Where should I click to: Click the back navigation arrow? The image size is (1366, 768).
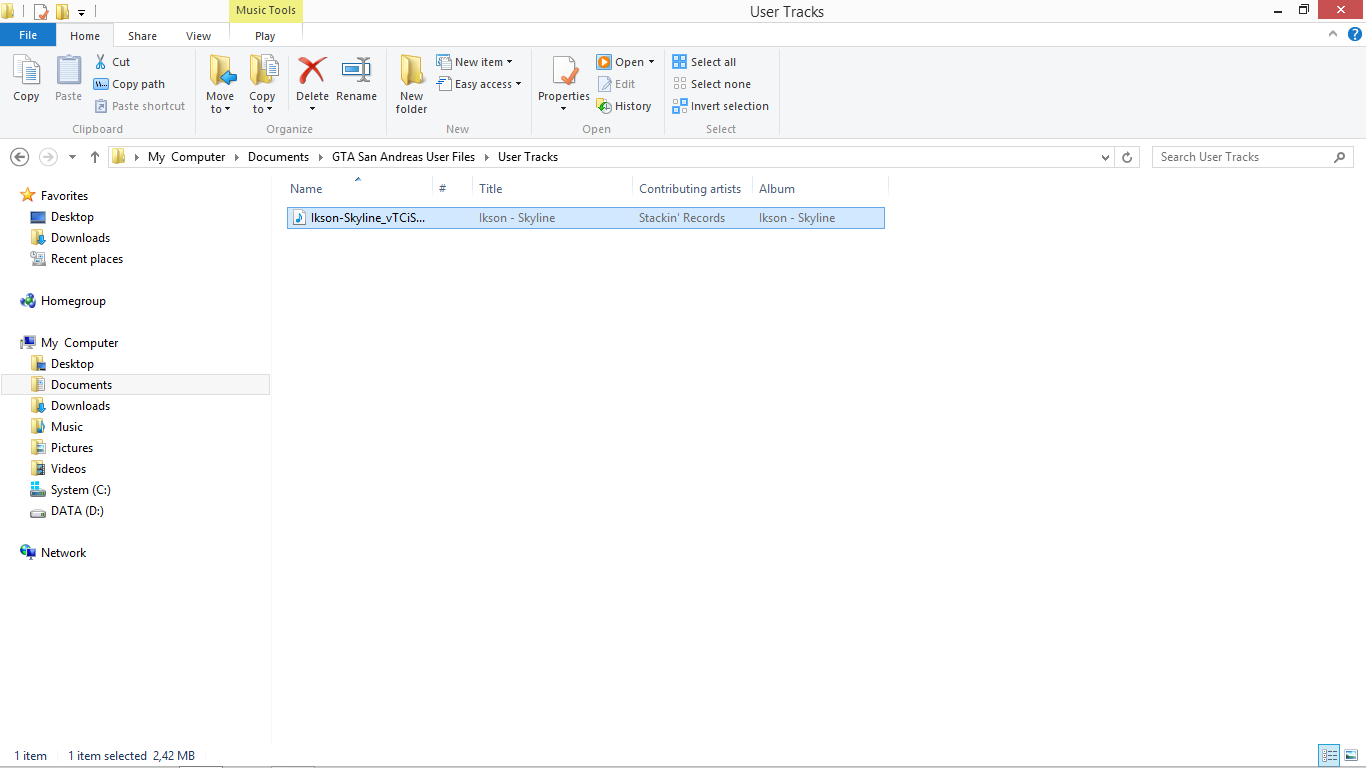point(18,157)
